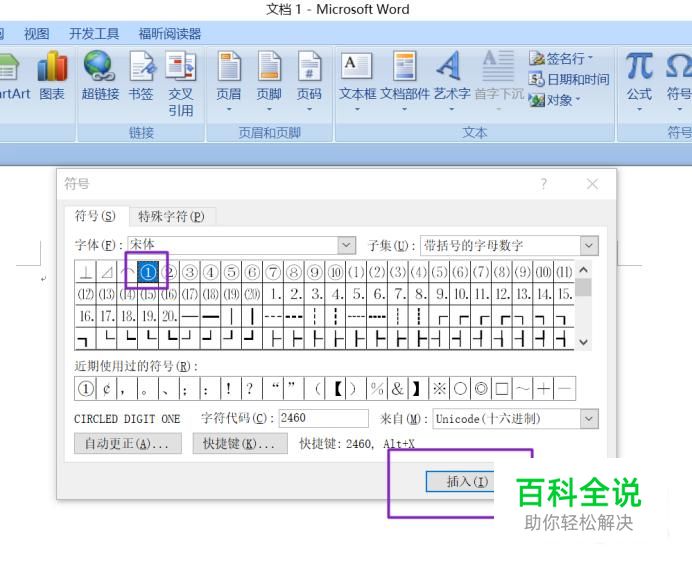Image resolution: width=692 pixels, height=567 pixels.
Task: Open the 超链接 hyperlink tool
Action: point(100,75)
